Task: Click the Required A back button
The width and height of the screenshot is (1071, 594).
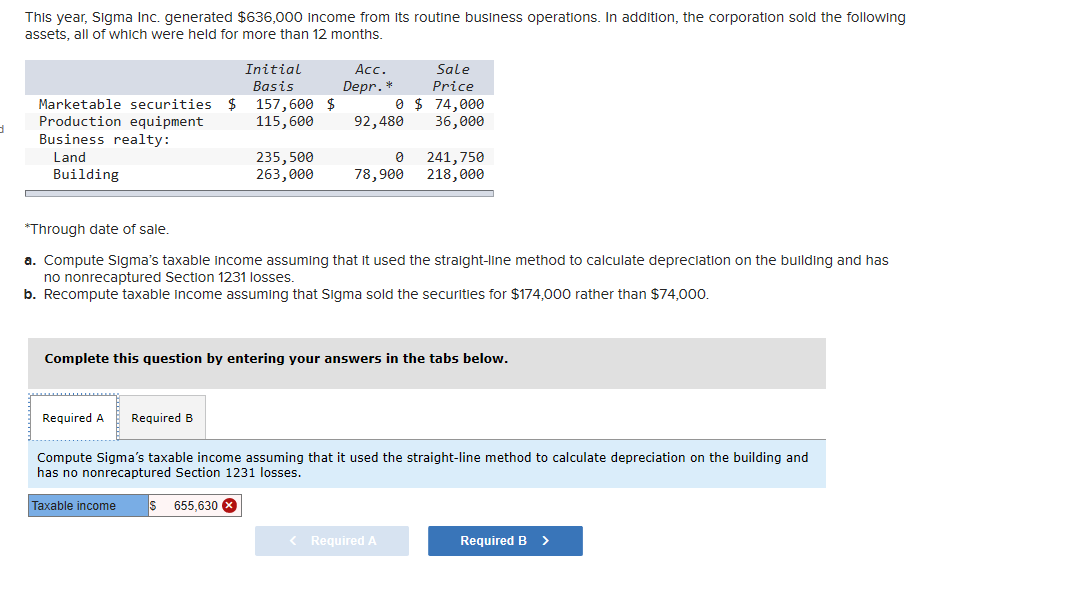Action: tap(332, 540)
